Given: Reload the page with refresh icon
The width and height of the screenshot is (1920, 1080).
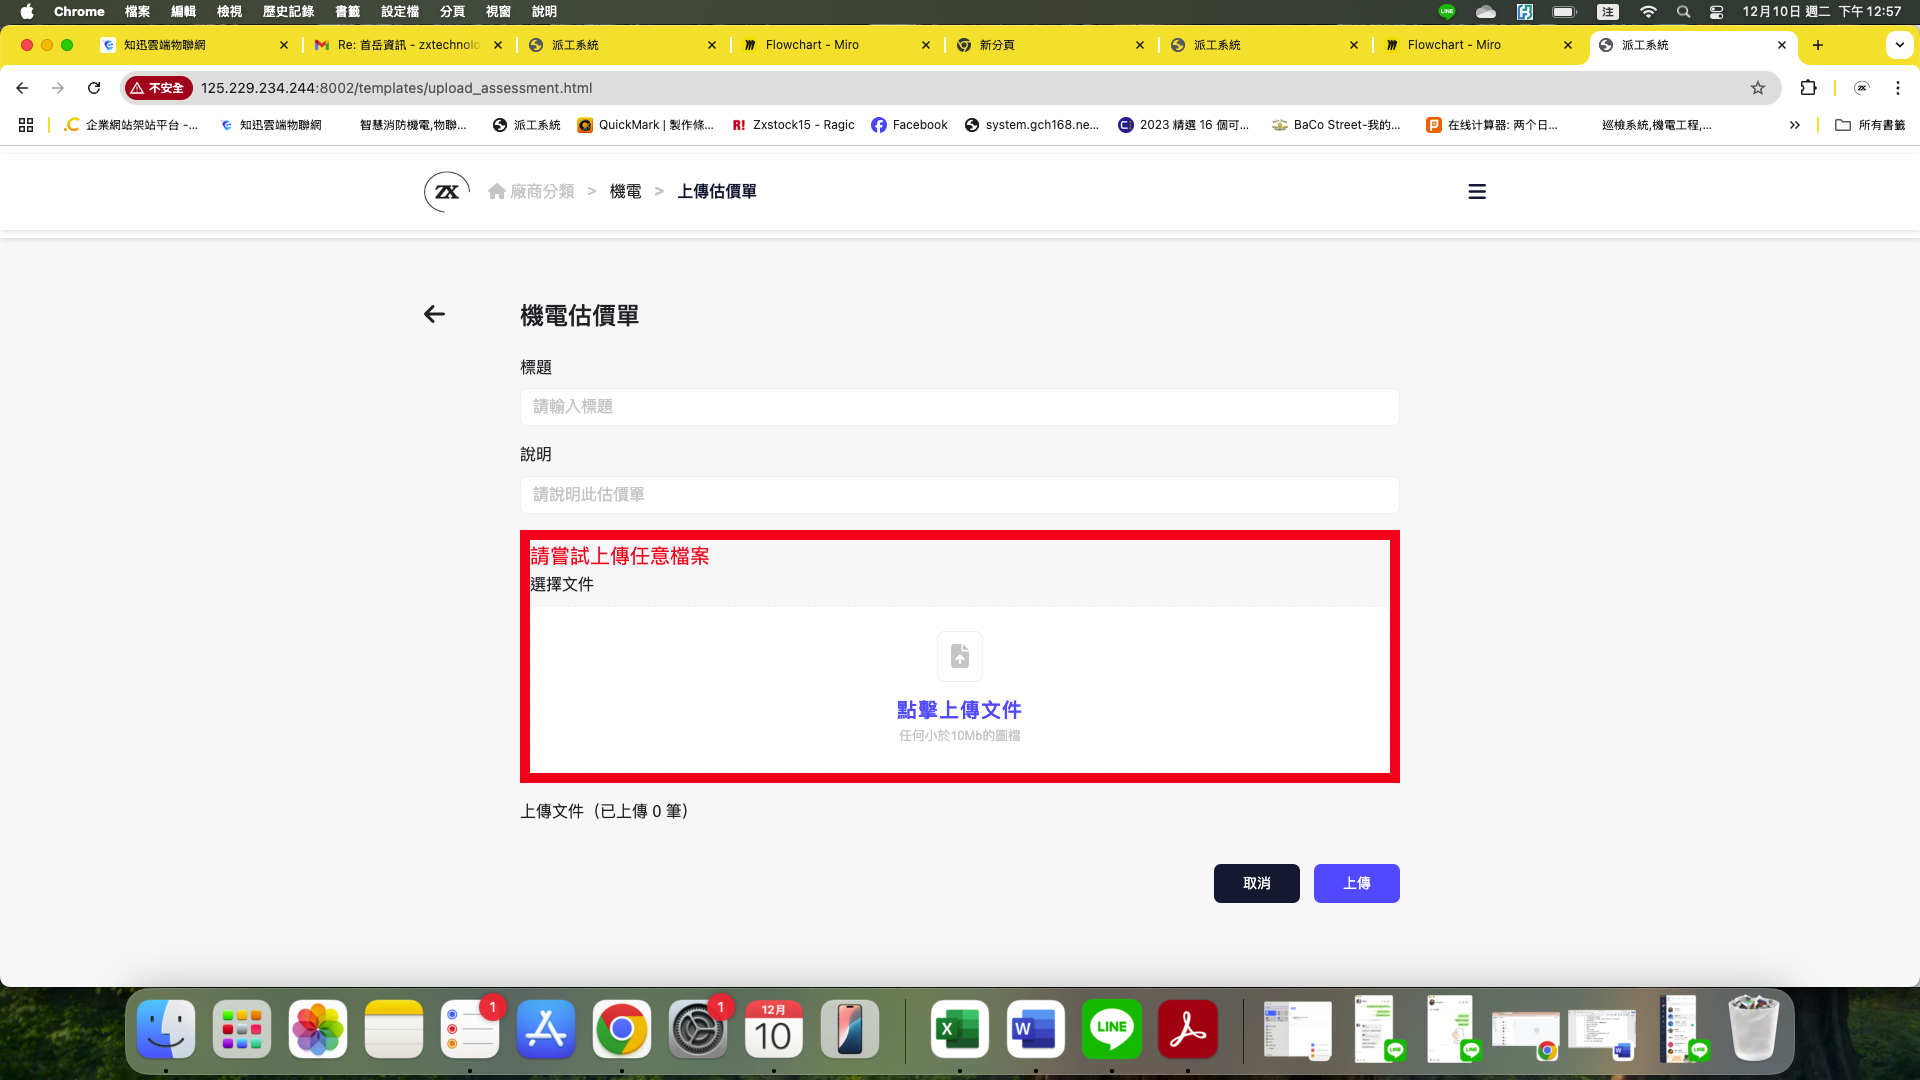Looking at the screenshot, I should tap(94, 88).
